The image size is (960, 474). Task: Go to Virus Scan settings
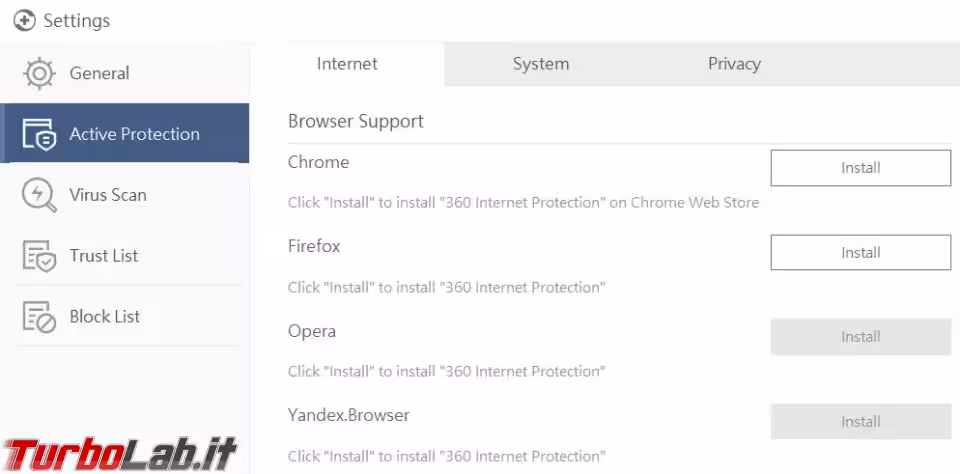[108, 195]
